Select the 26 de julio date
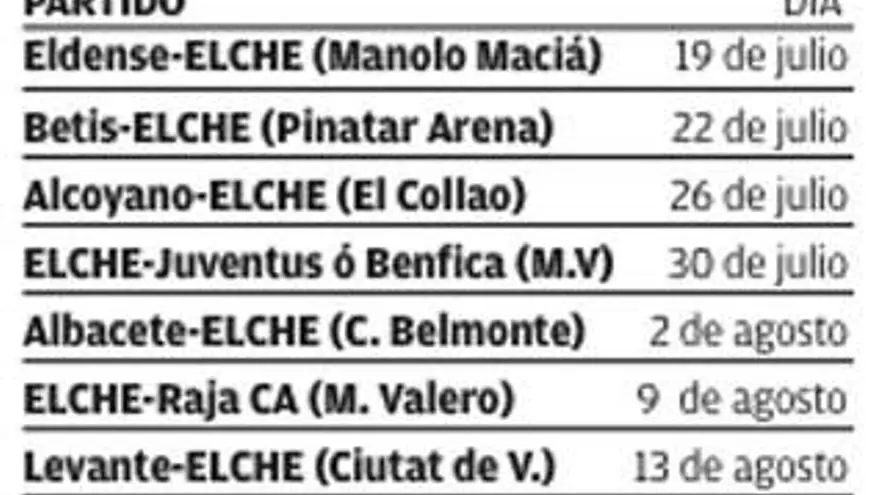880x495 pixels. tap(759, 197)
